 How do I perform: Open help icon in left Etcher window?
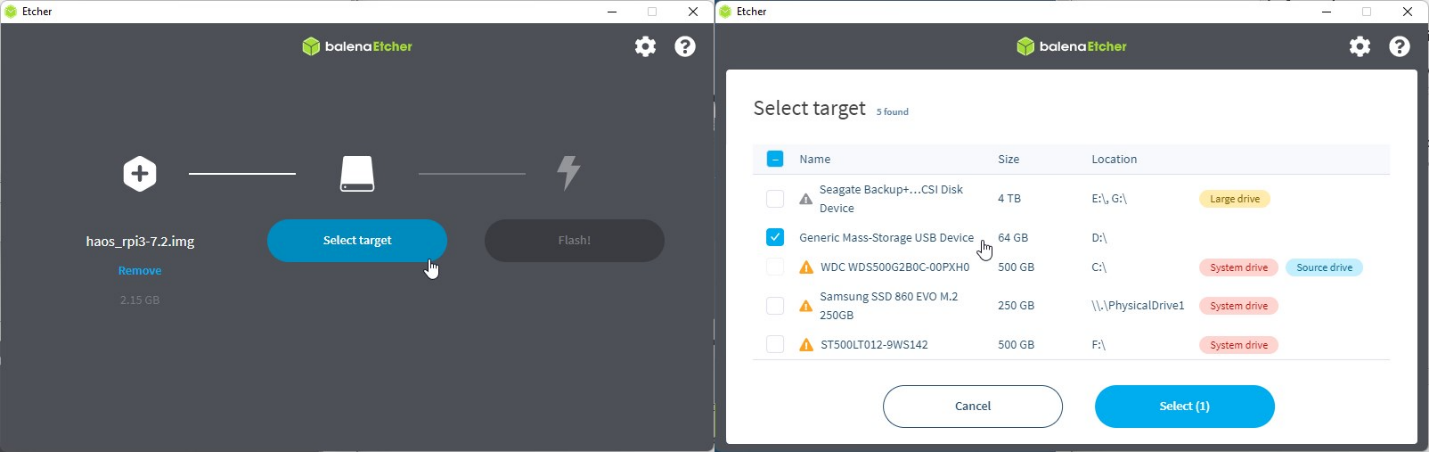tap(685, 46)
